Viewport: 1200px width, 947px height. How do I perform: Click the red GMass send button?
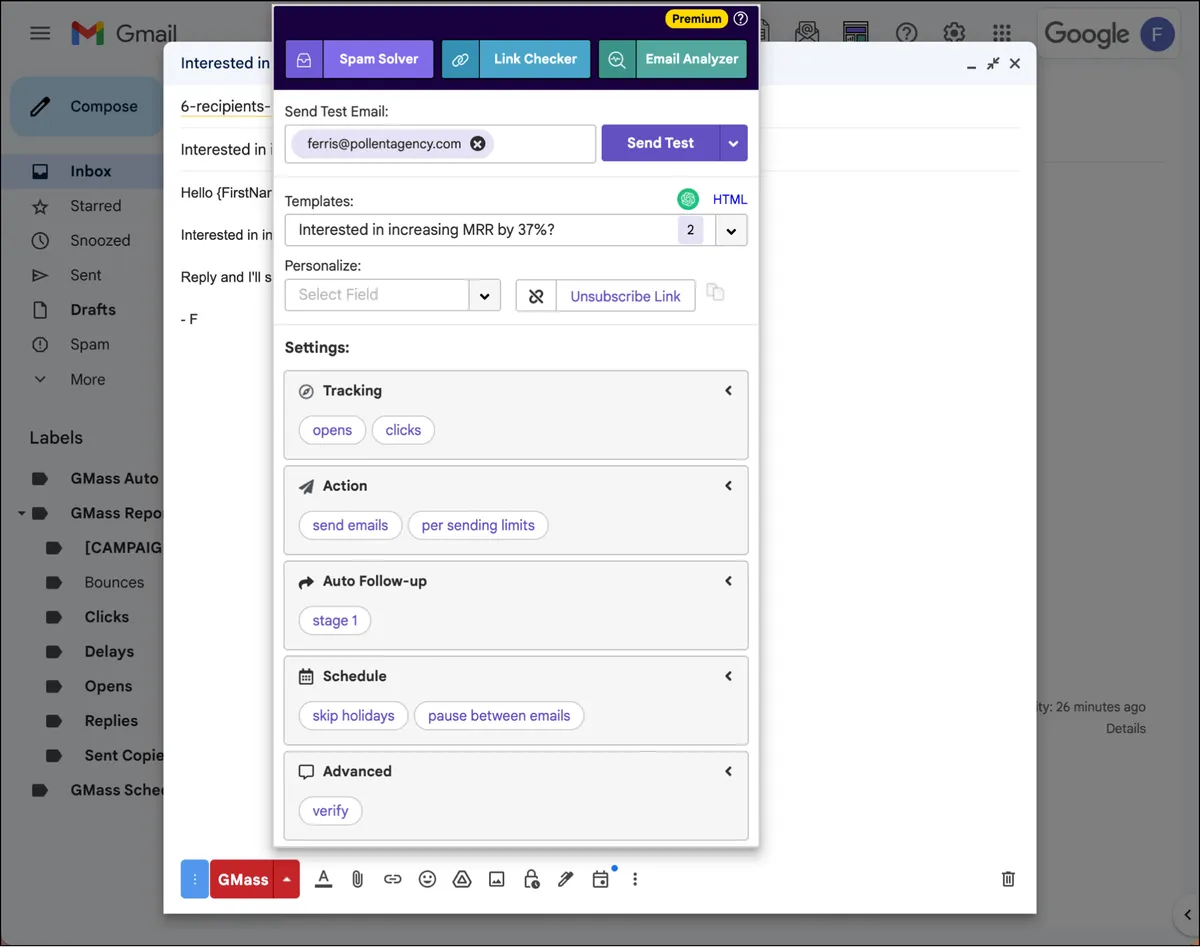(x=243, y=879)
